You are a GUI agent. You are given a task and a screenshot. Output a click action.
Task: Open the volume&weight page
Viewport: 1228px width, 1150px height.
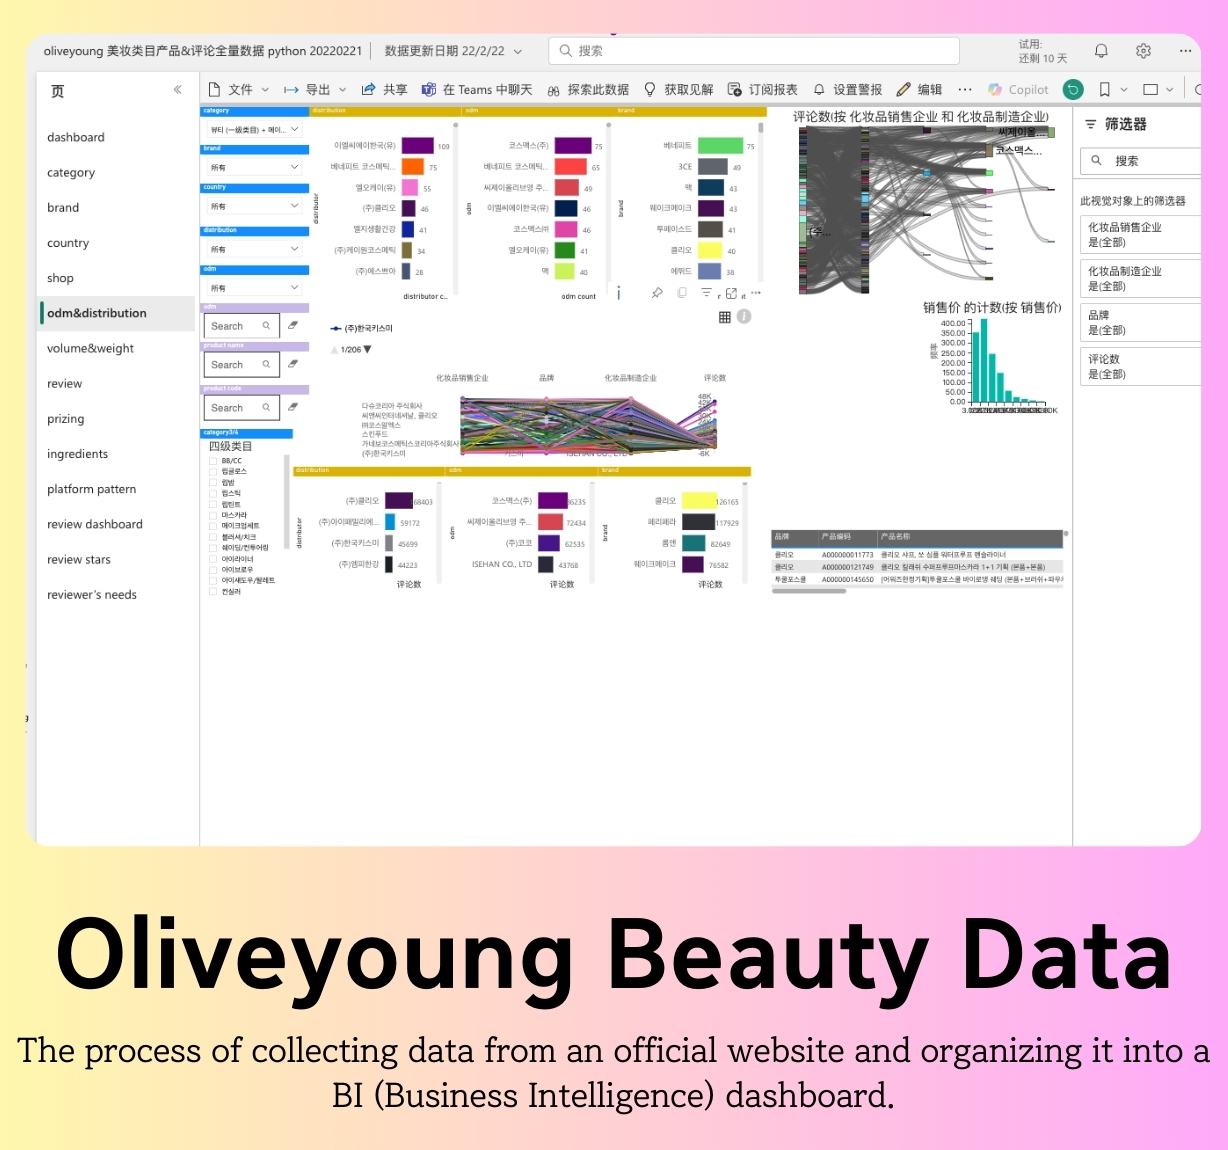coord(90,348)
